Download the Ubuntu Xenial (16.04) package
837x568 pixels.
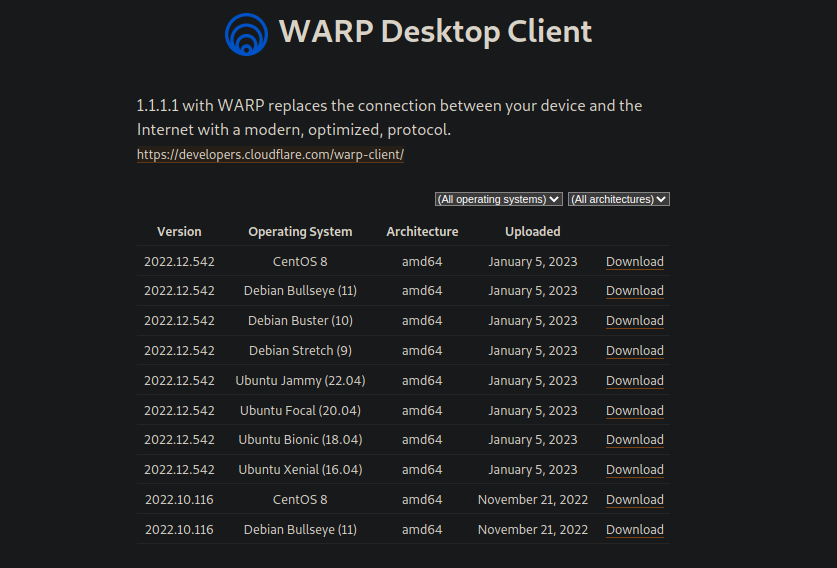coord(635,469)
